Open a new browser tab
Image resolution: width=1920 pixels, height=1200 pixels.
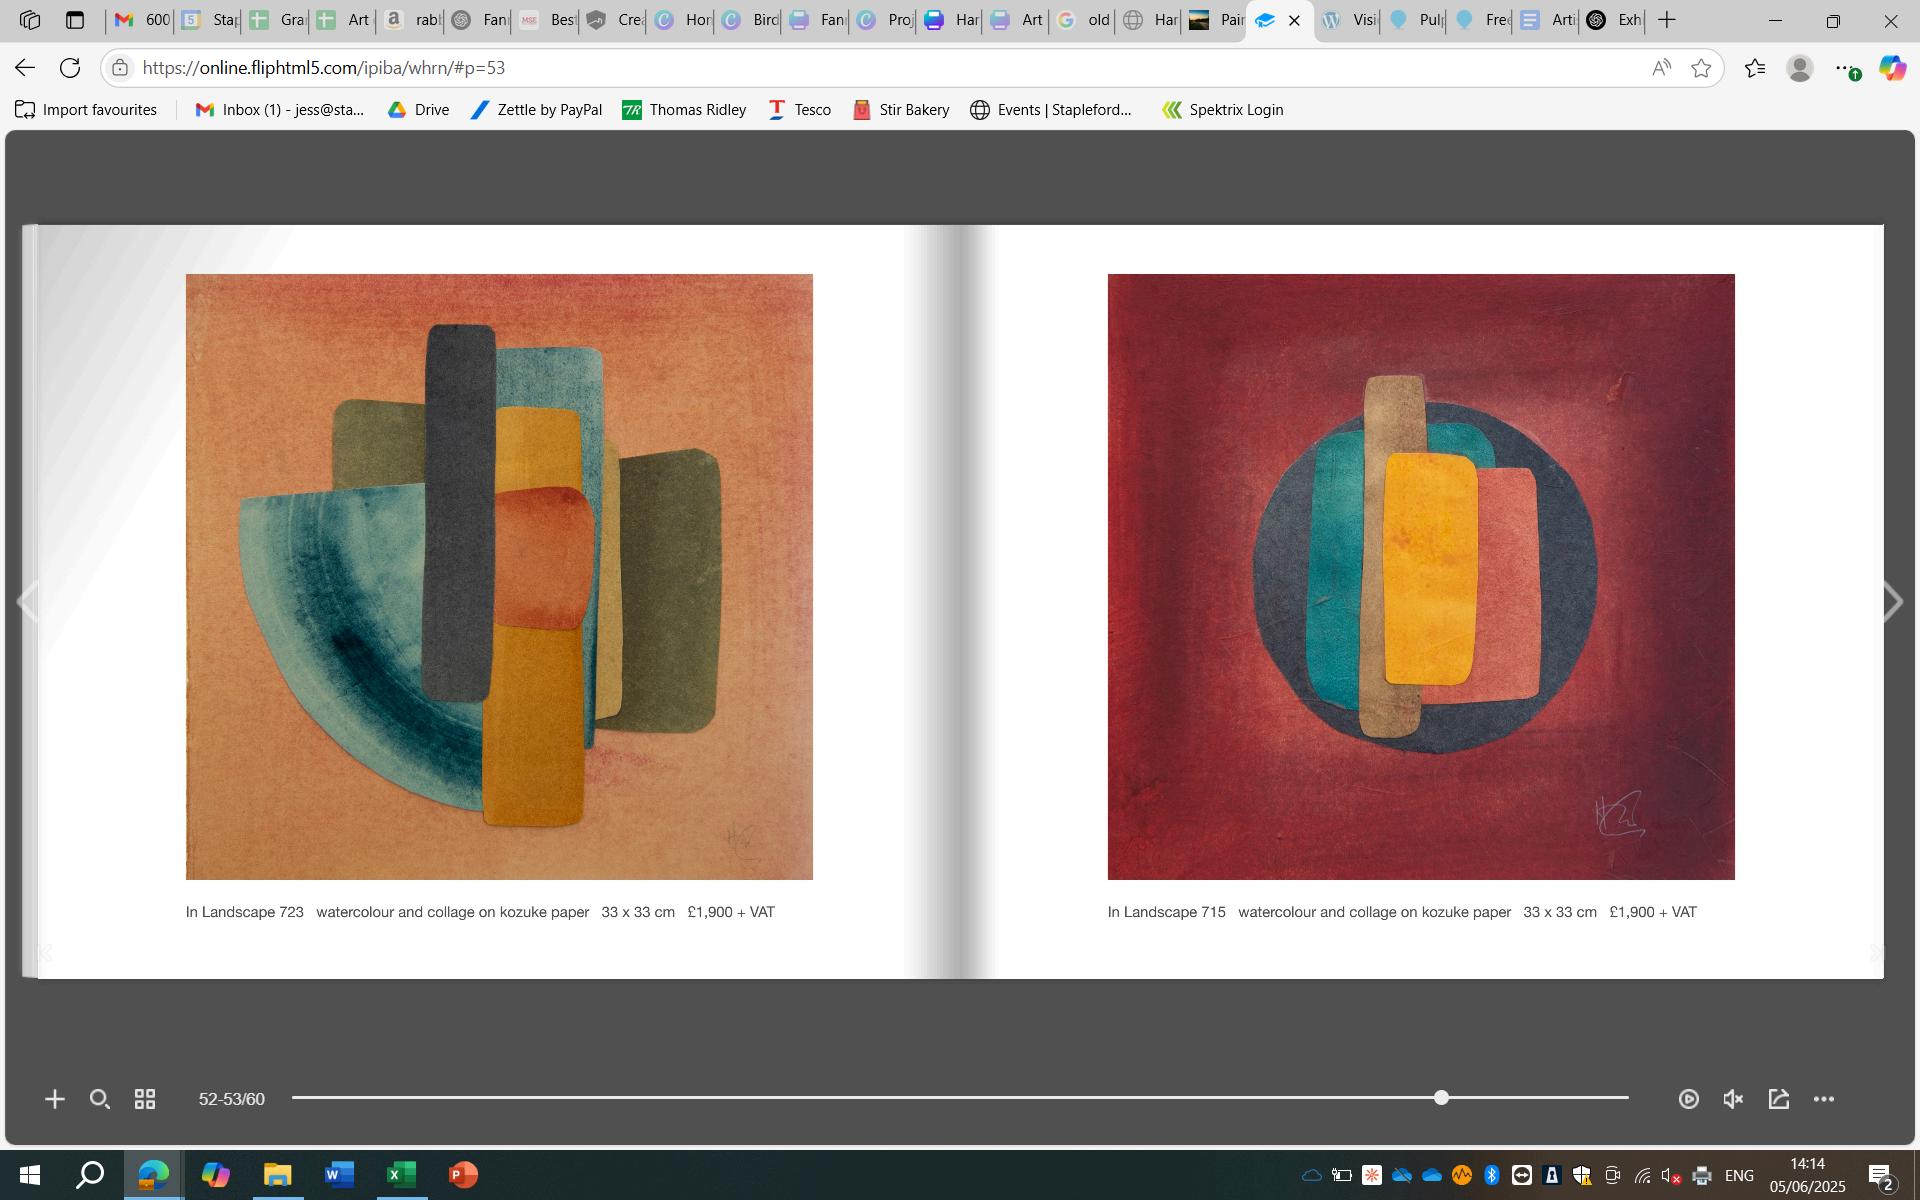tap(1667, 20)
